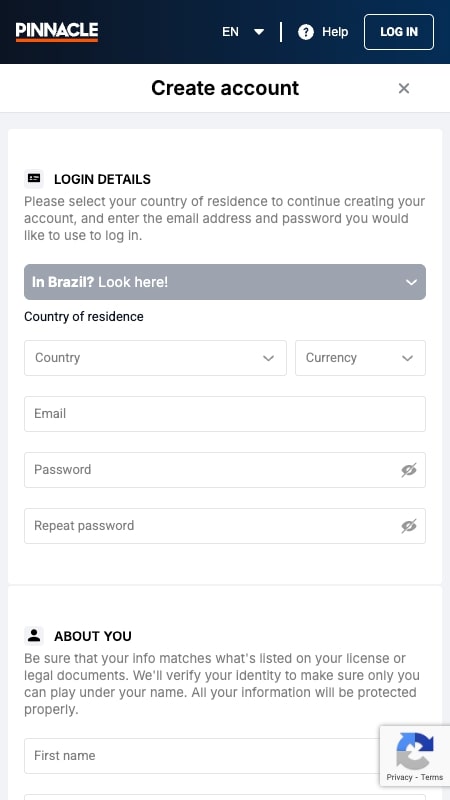Image resolution: width=450 pixels, height=800 pixels.
Task: Click the reCAPTCHA badge logo
Action: (415, 751)
